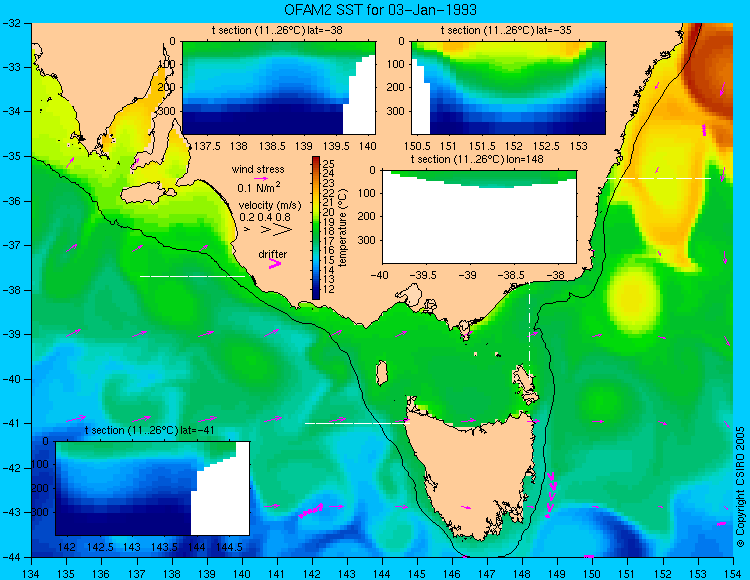
Task: Select the "velocity (m/s)" legend label
Action: [270, 206]
